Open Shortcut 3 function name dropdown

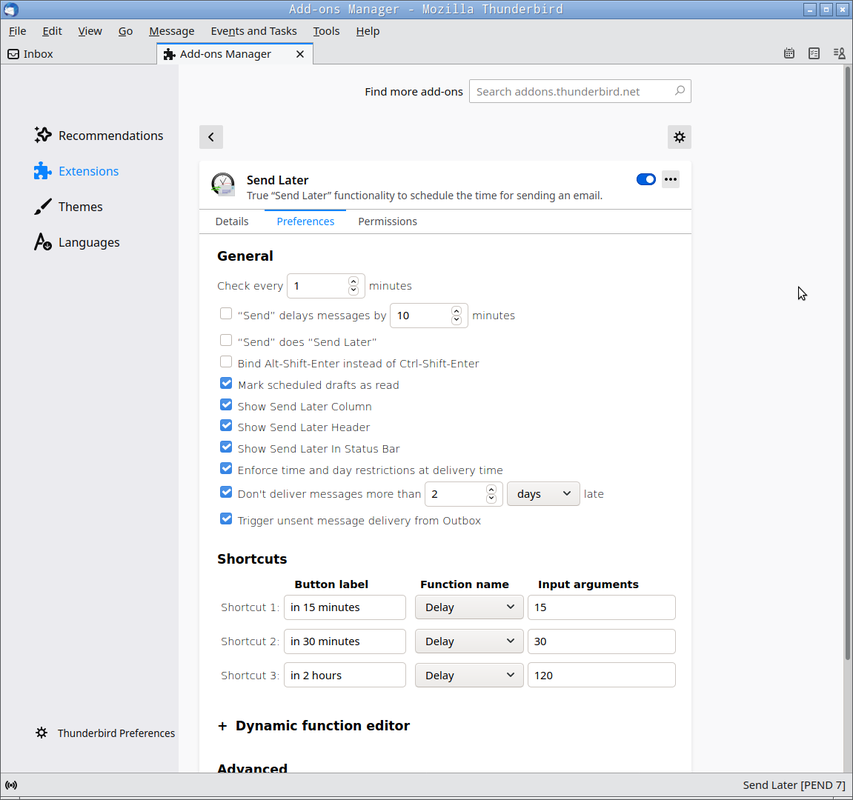(469, 675)
